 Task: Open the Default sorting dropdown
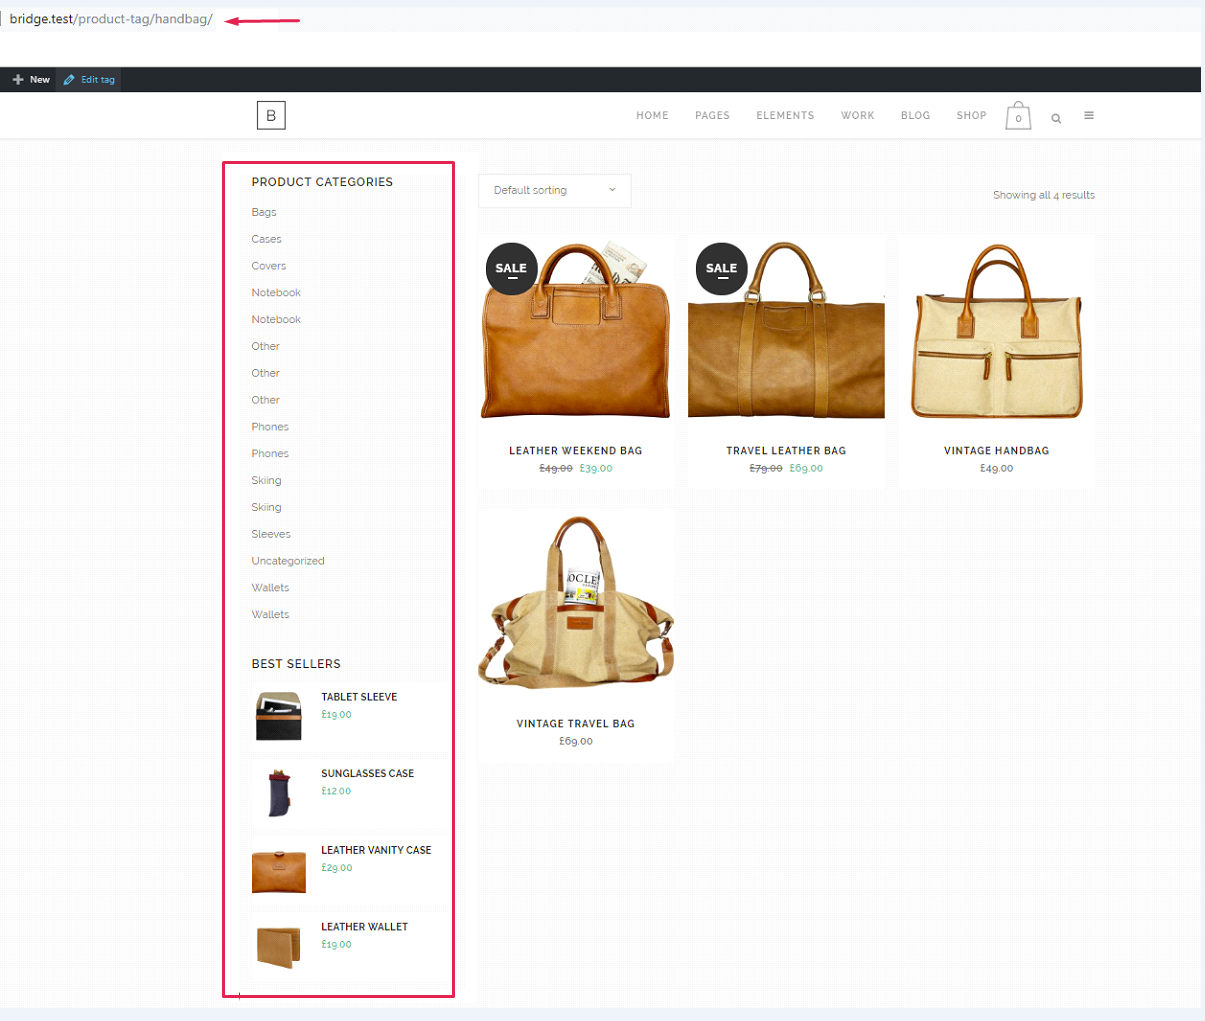[x=555, y=190]
